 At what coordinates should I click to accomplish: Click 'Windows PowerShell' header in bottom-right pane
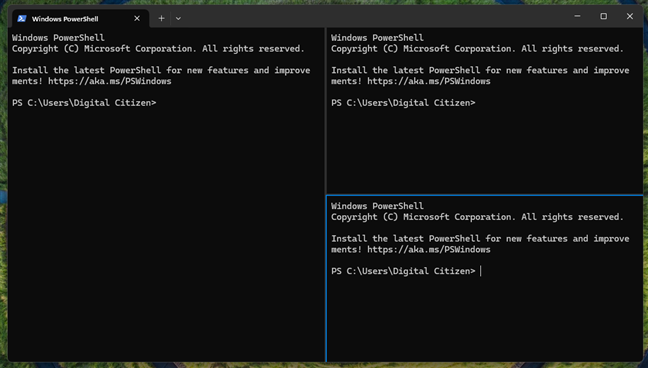[x=377, y=206]
